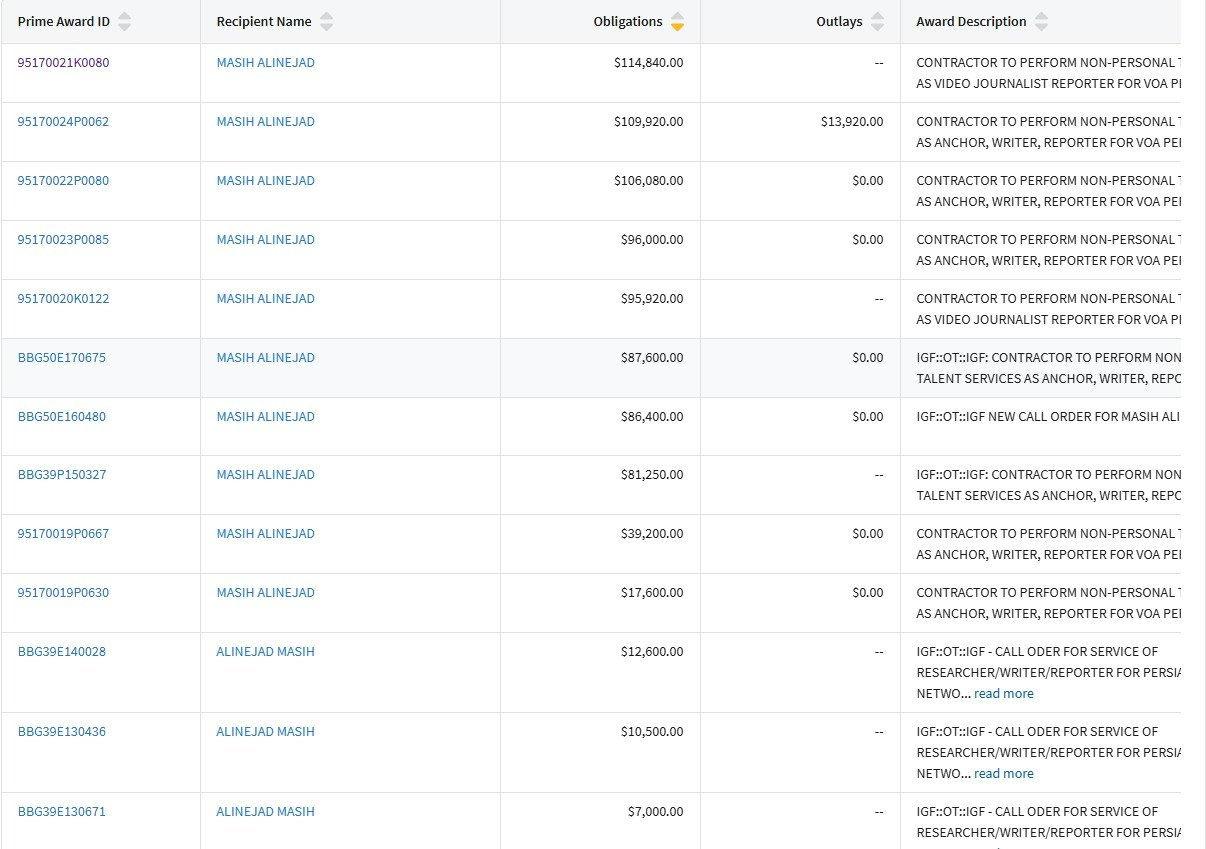Open award ID 95170019P0667

pos(63,534)
